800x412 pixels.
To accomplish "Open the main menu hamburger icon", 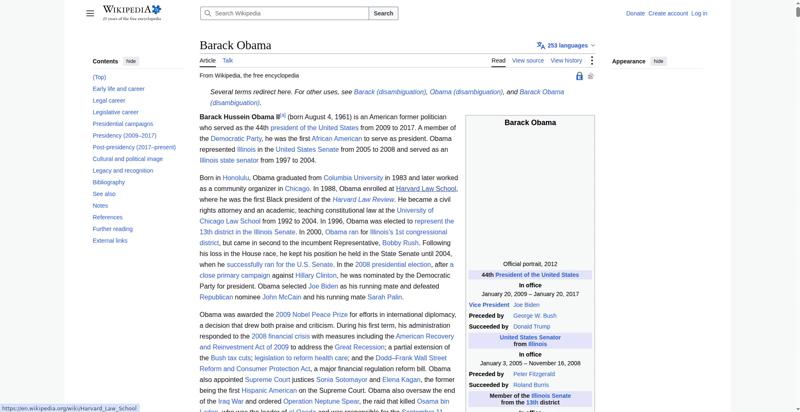I will tap(90, 13).
